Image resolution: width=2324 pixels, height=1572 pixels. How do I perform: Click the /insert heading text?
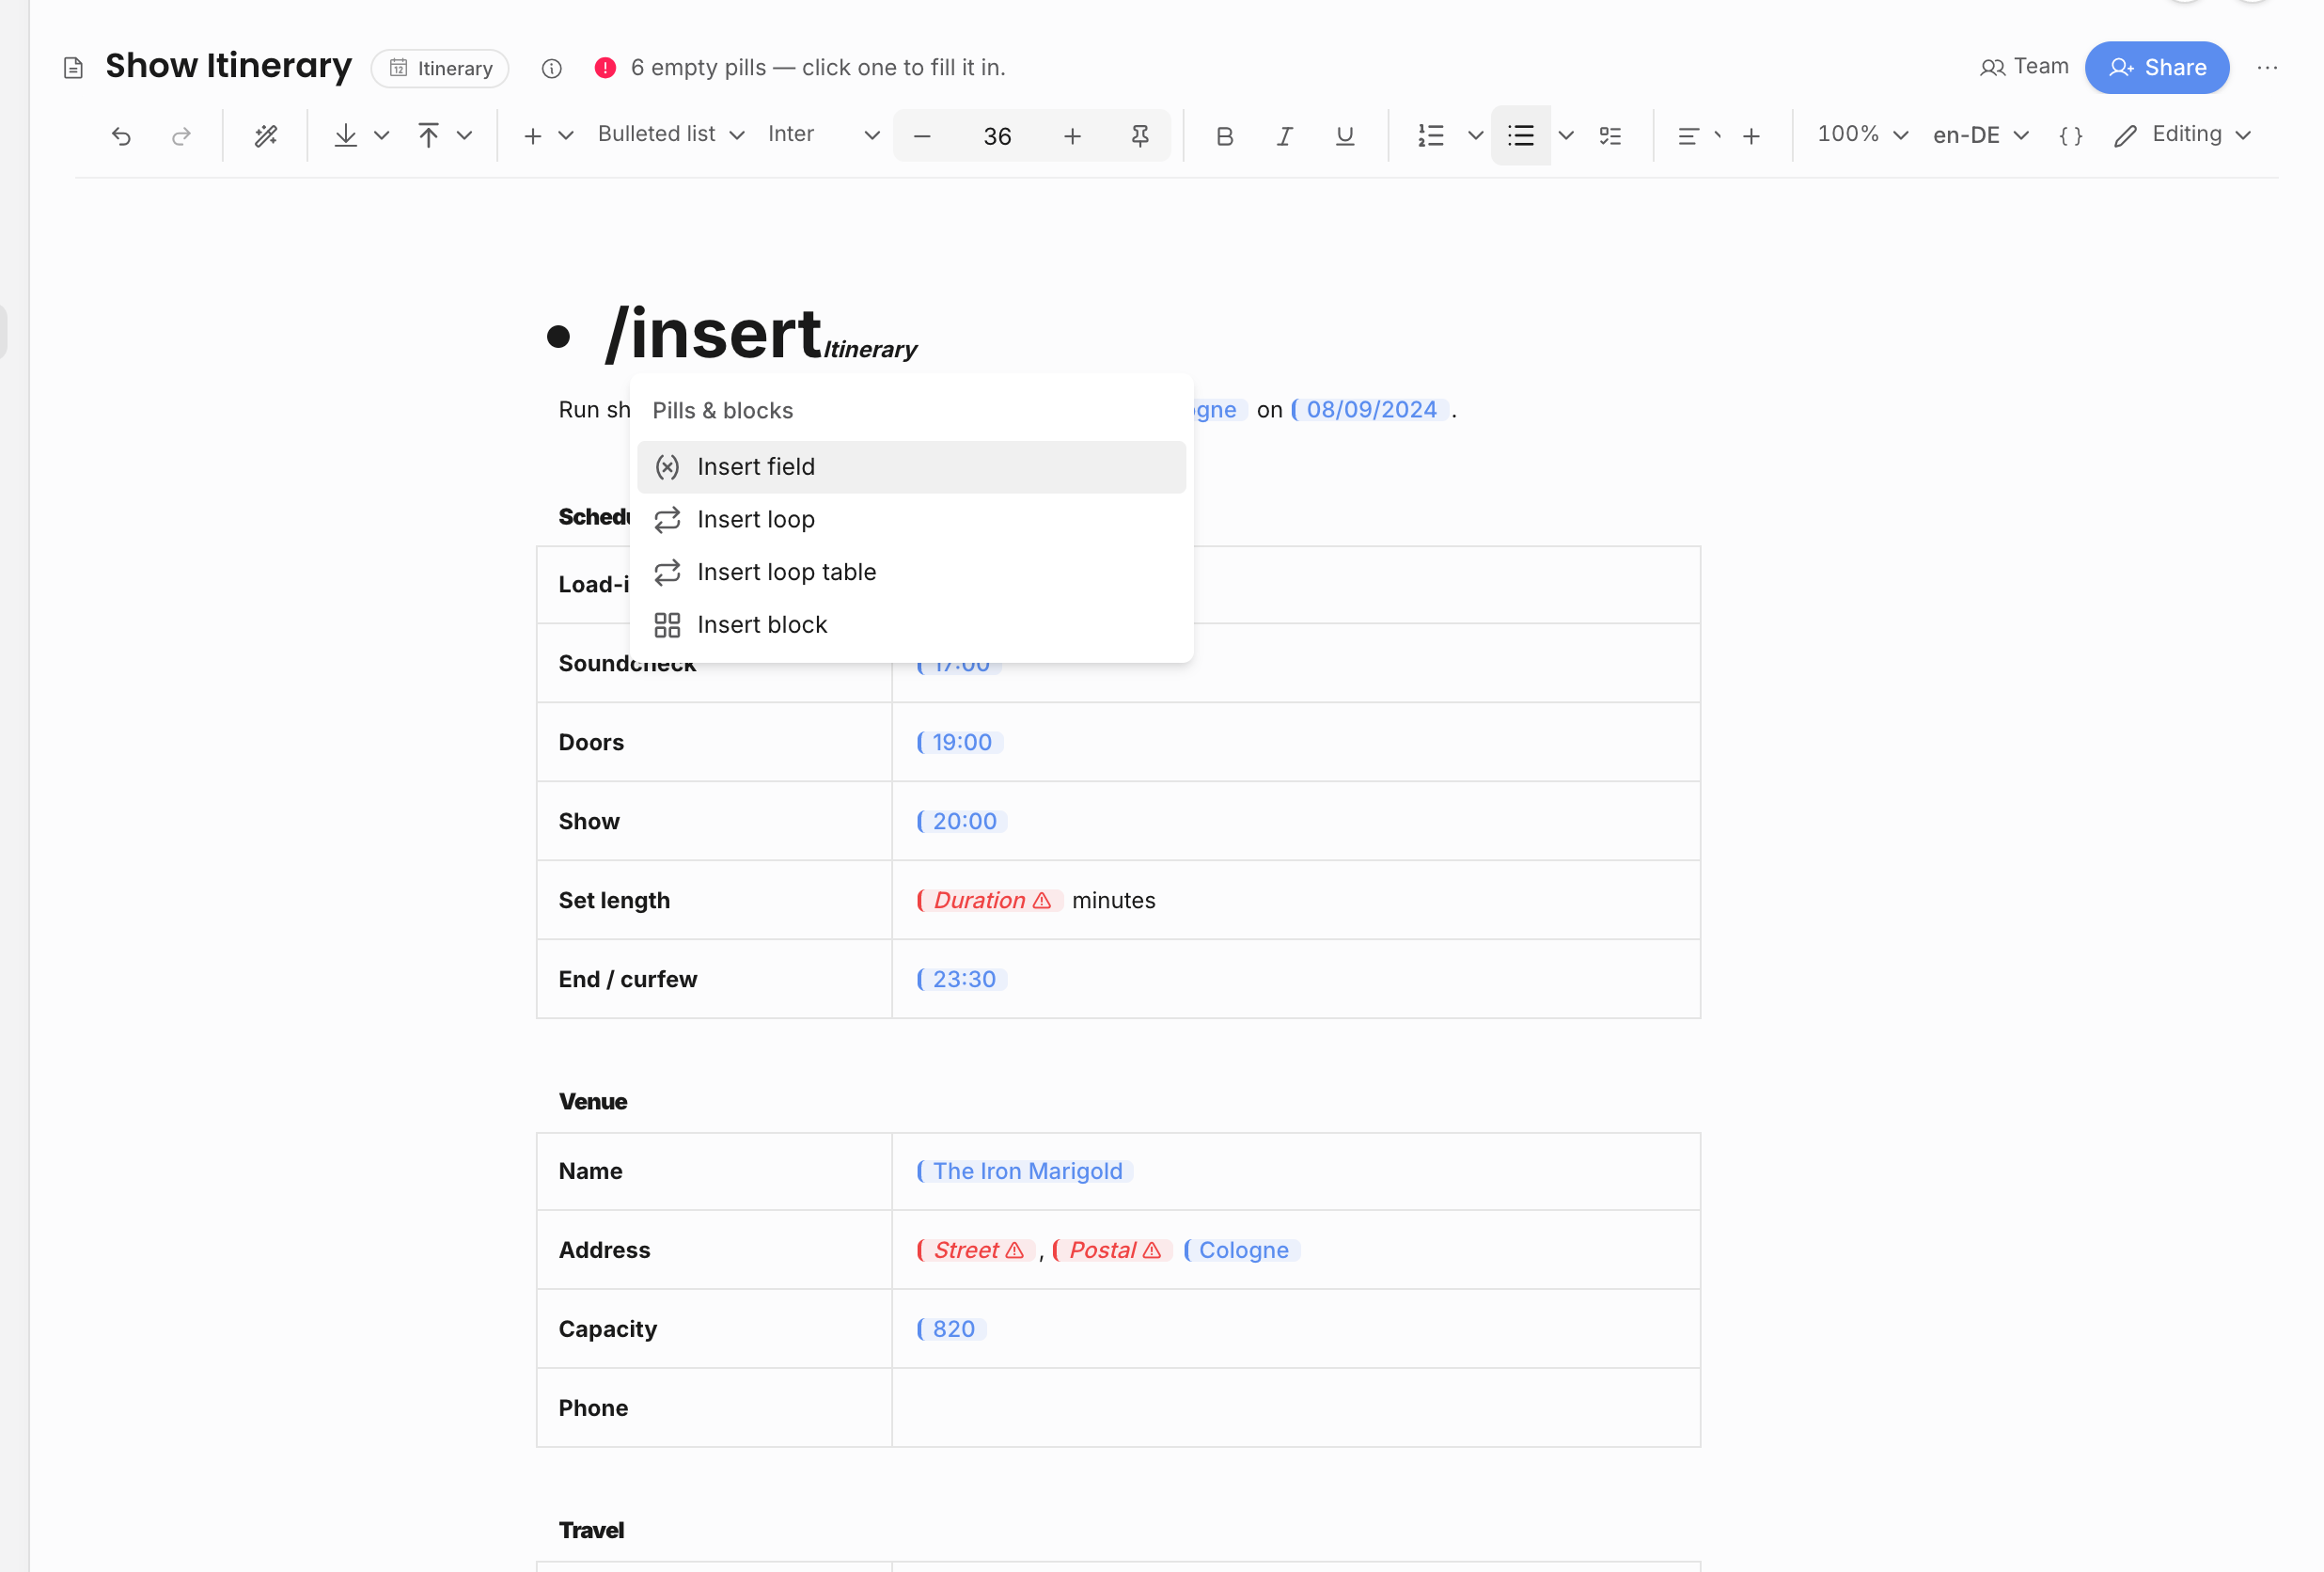pos(713,333)
